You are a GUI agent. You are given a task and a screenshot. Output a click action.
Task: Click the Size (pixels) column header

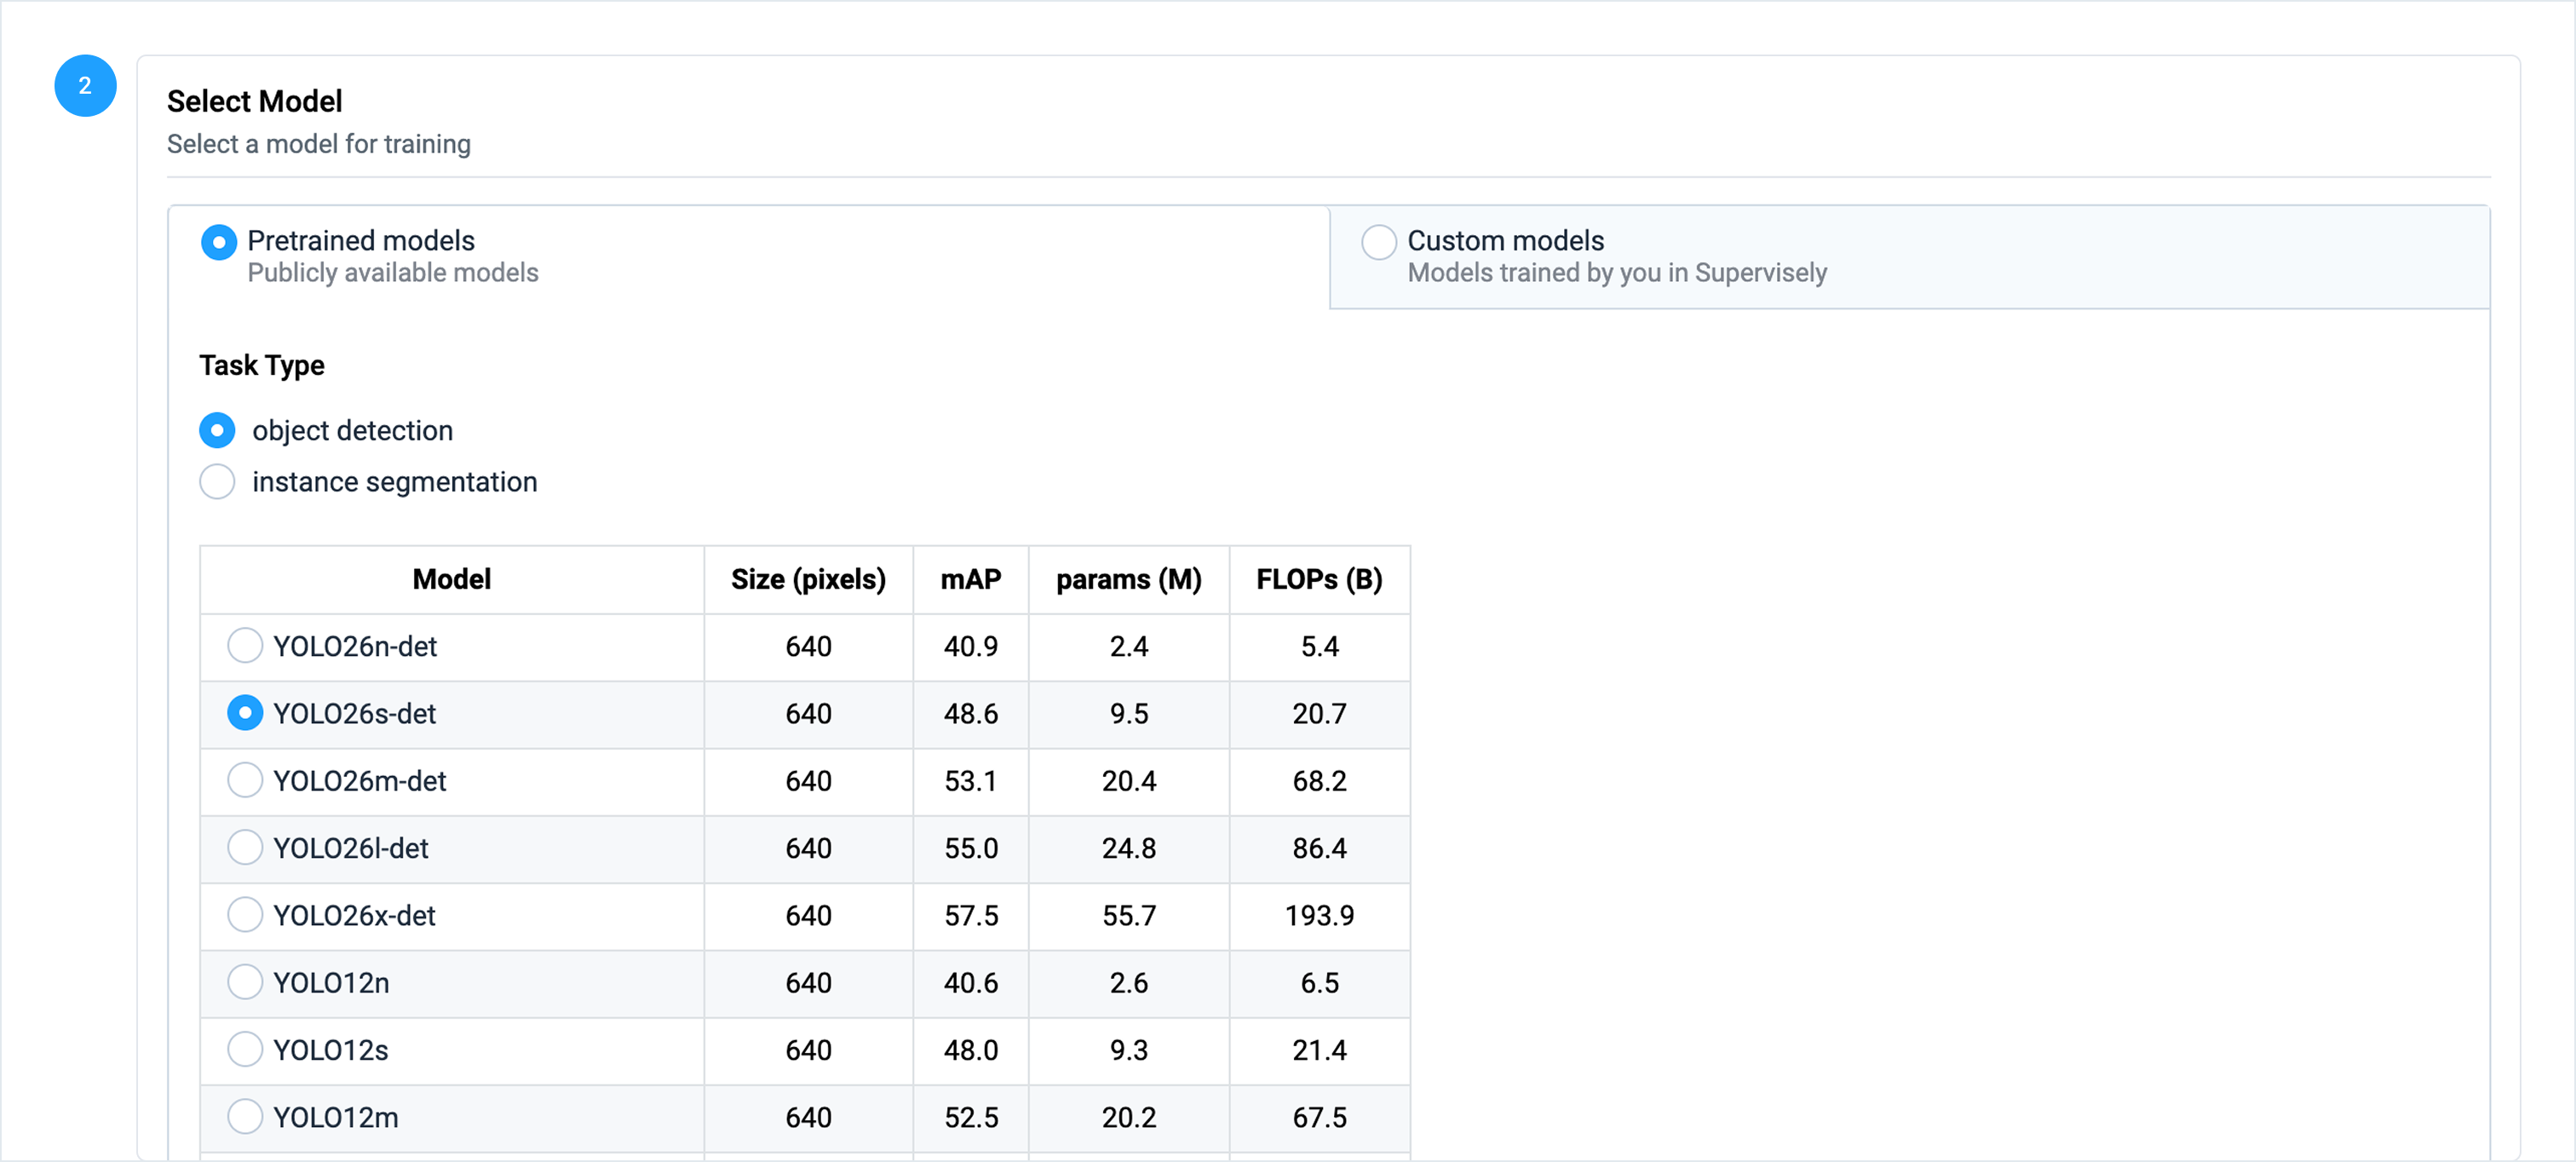(808, 579)
